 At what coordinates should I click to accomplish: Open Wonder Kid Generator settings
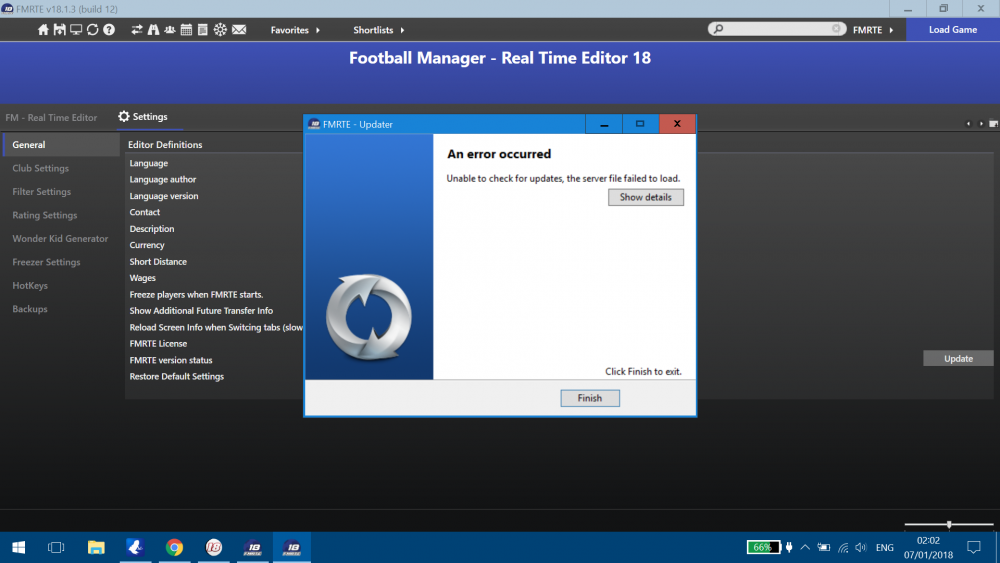(x=60, y=239)
